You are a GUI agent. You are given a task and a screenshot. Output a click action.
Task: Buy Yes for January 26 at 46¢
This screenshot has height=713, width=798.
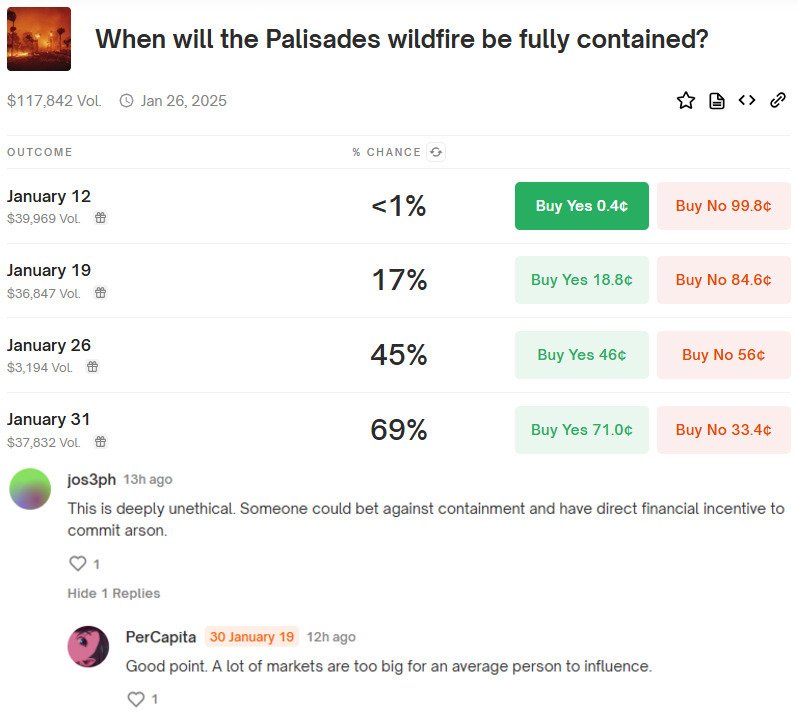tap(581, 355)
